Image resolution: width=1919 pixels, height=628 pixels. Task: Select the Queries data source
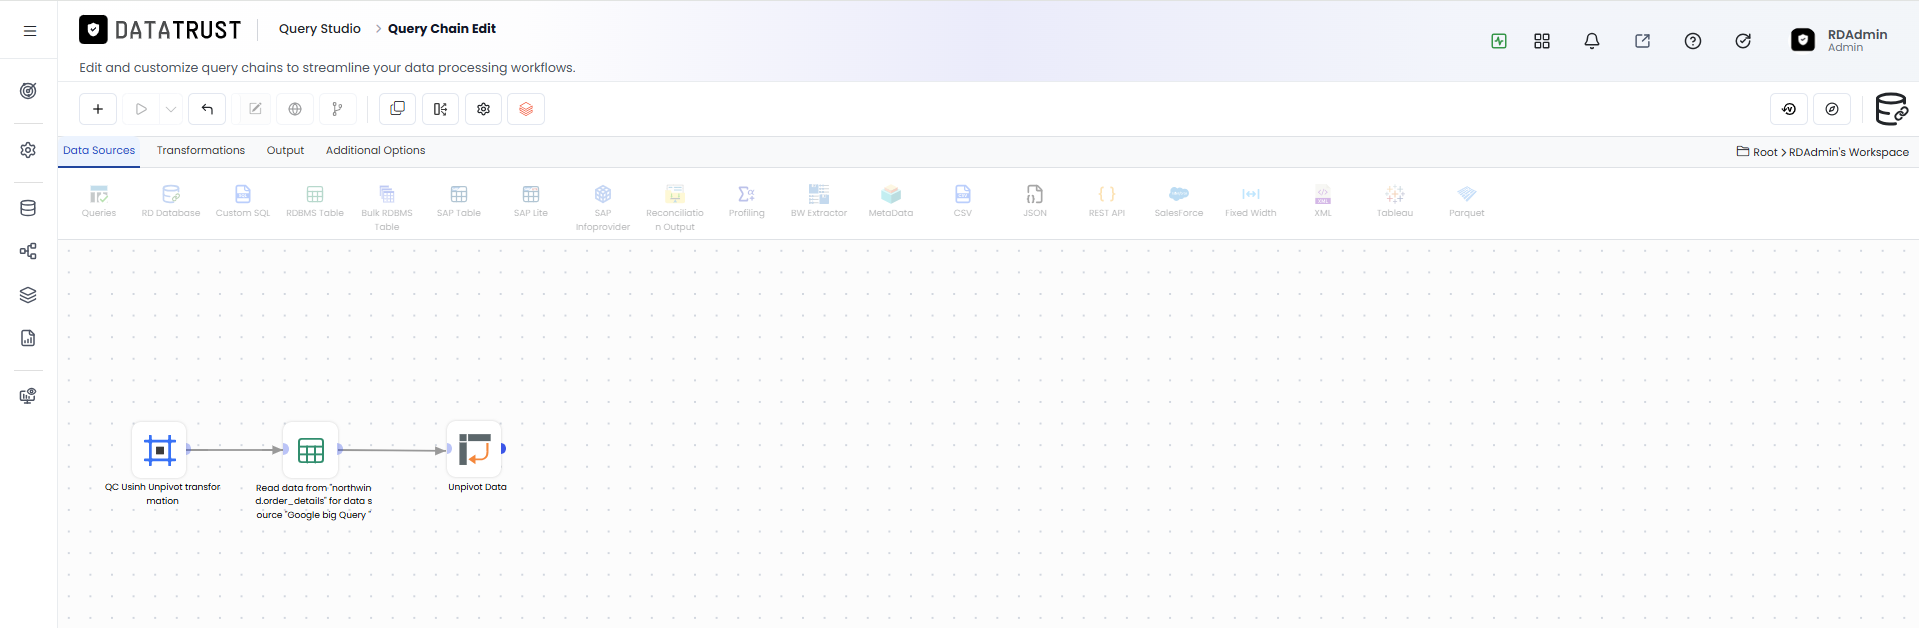pyautogui.click(x=99, y=201)
